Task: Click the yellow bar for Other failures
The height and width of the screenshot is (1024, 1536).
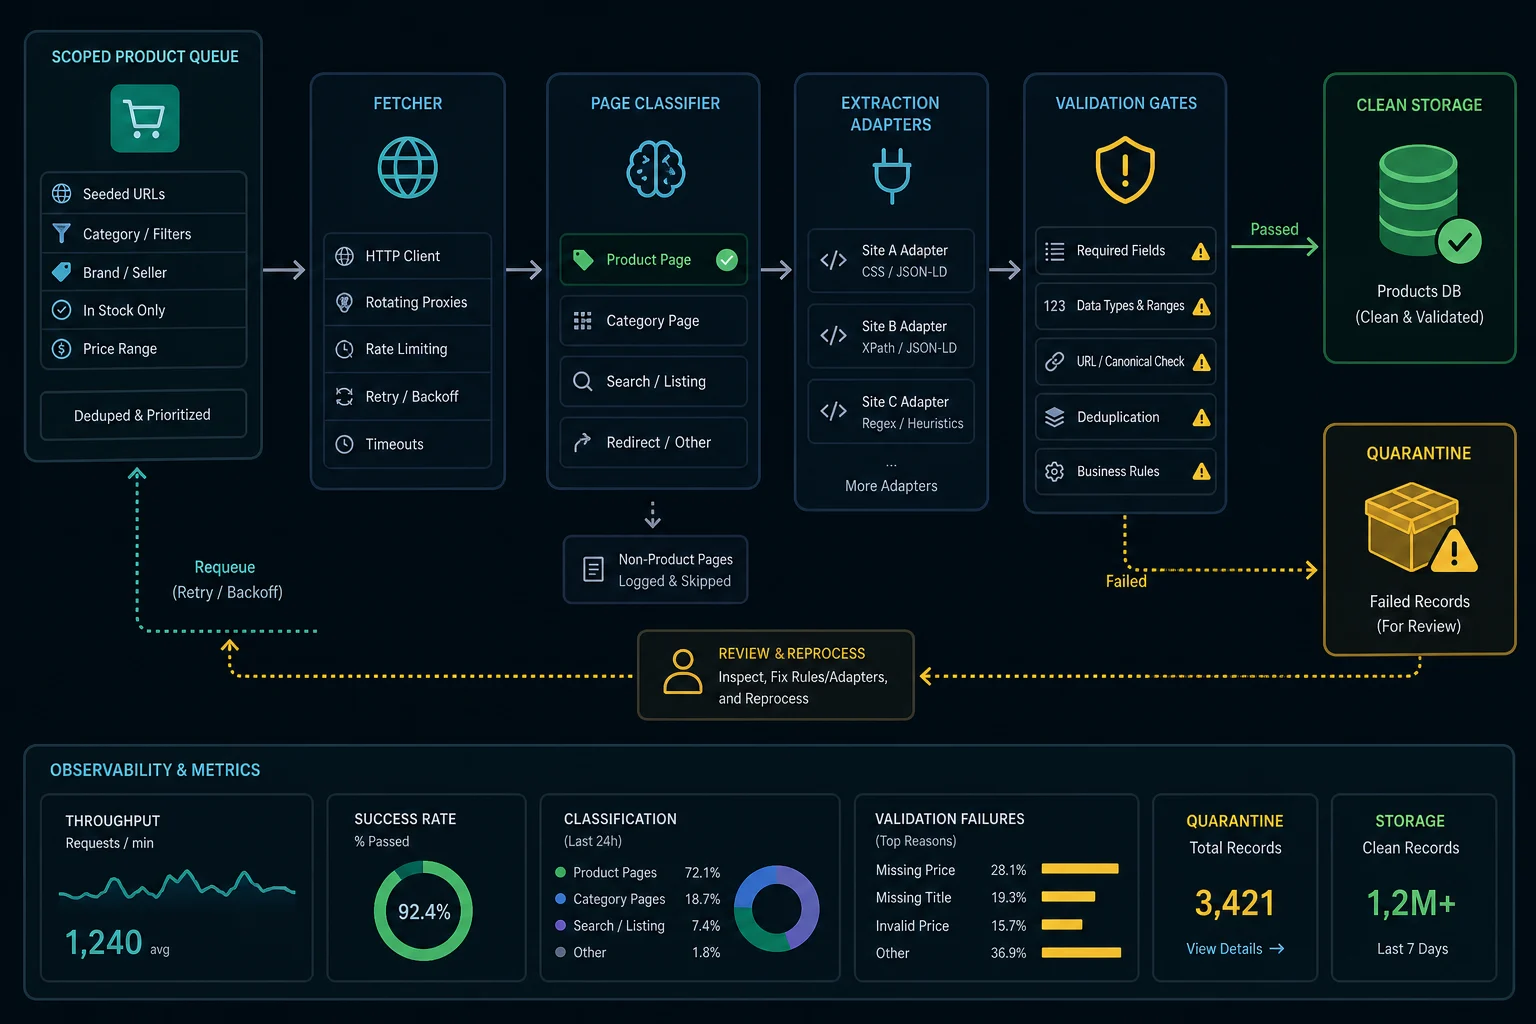Action: [1081, 953]
